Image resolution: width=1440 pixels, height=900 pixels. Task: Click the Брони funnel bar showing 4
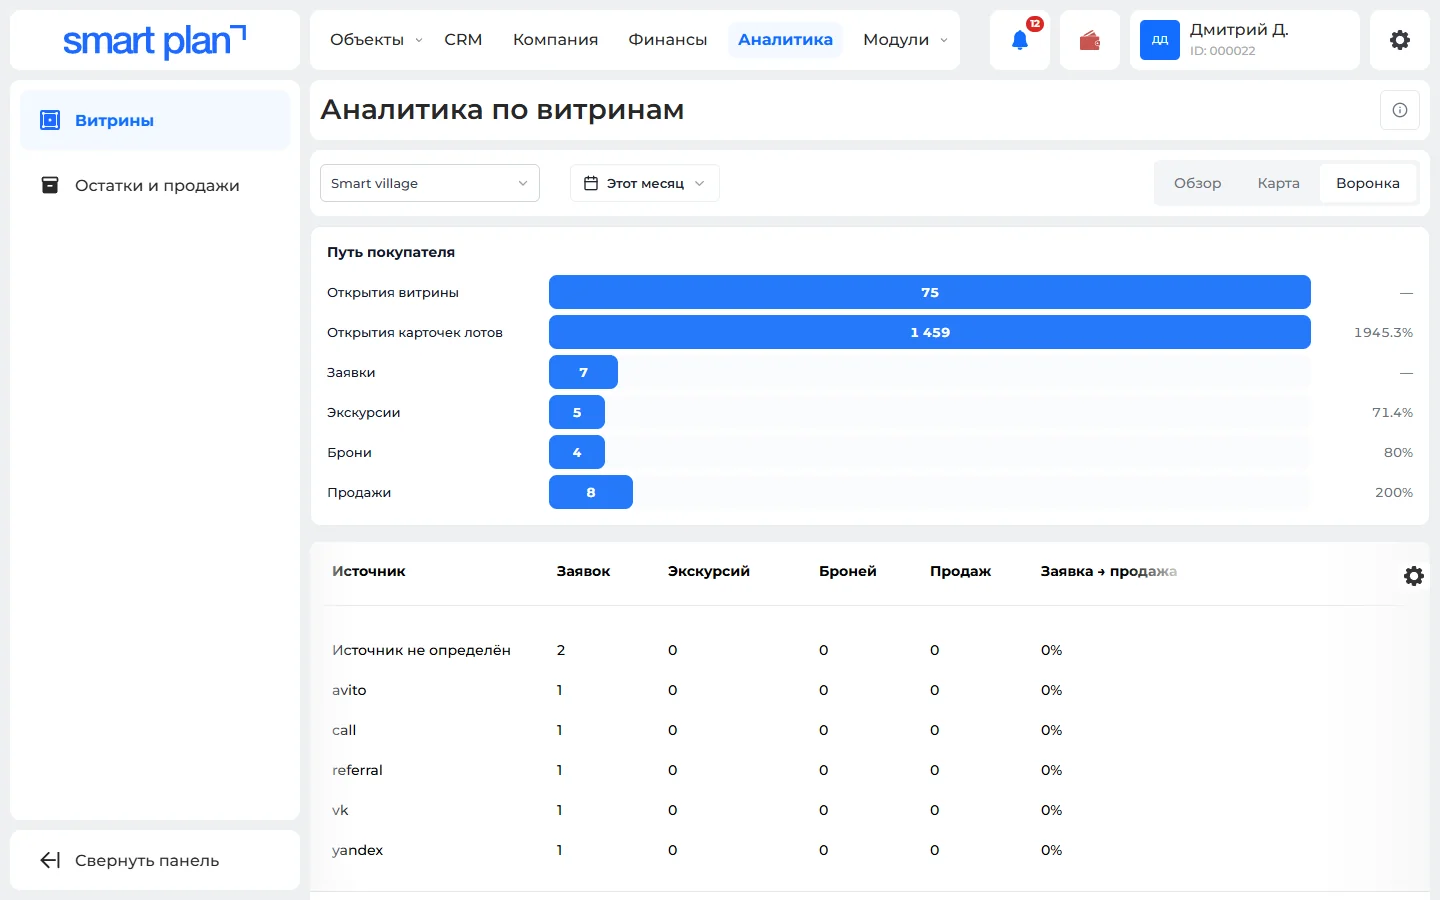[577, 452]
